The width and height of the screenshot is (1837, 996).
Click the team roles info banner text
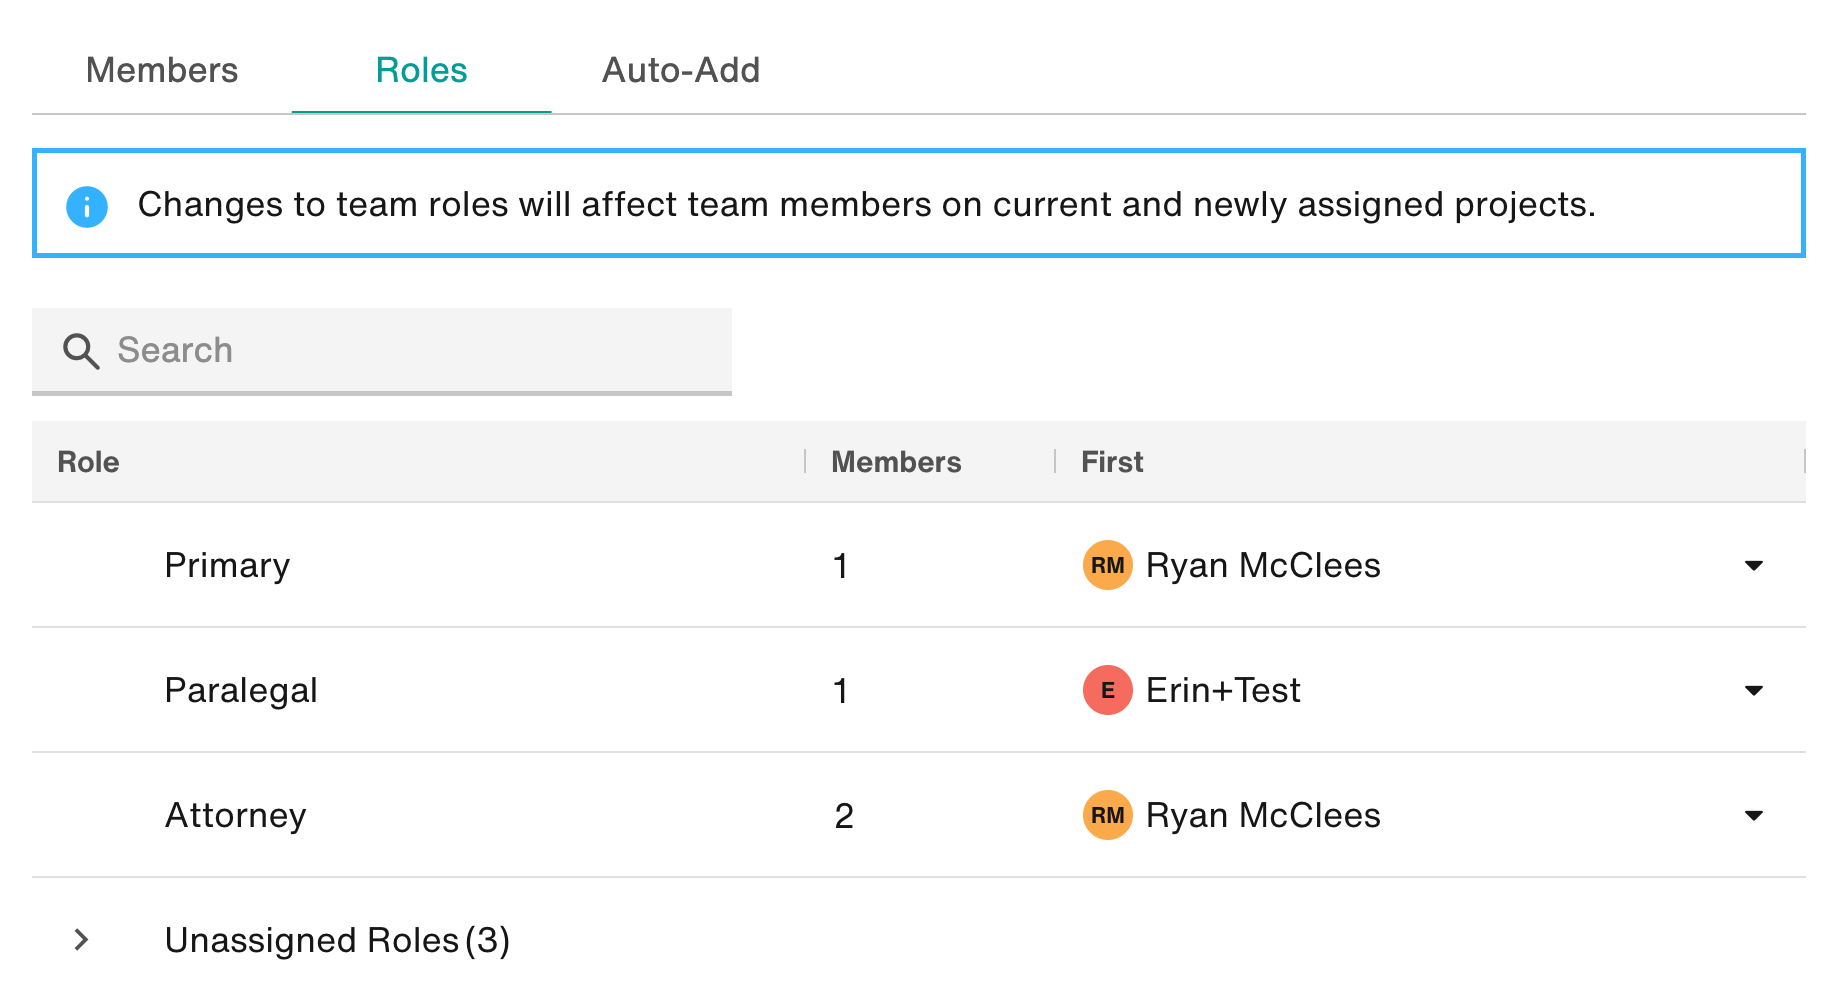point(866,205)
